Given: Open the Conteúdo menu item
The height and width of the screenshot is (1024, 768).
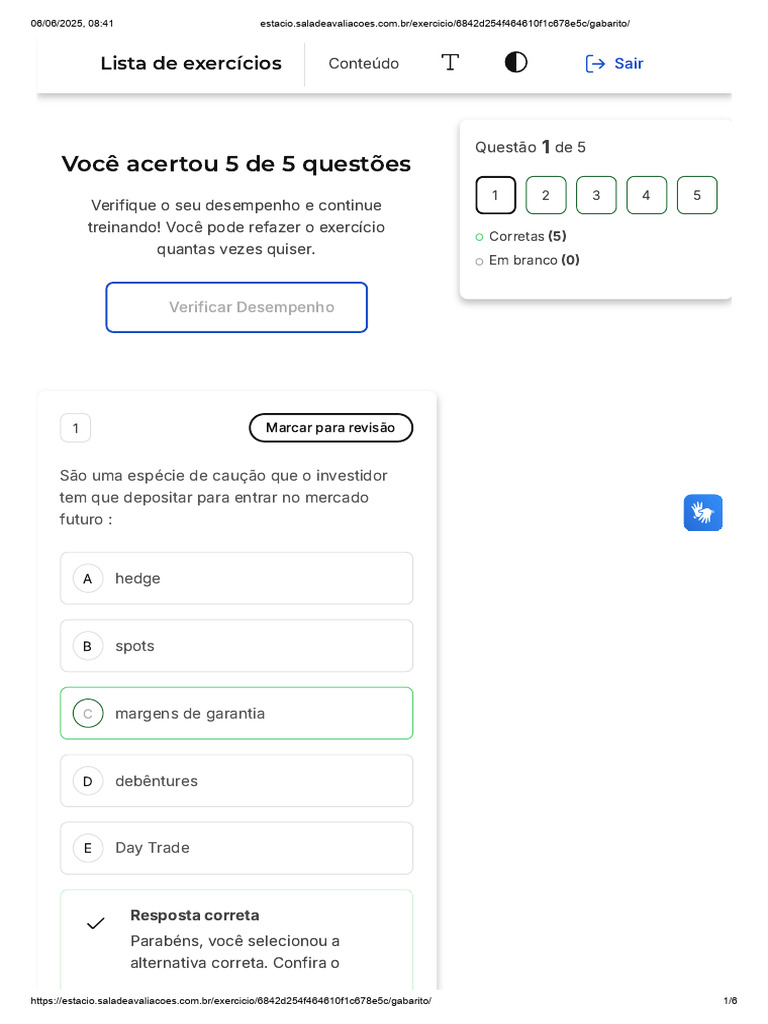Looking at the screenshot, I should coord(364,64).
